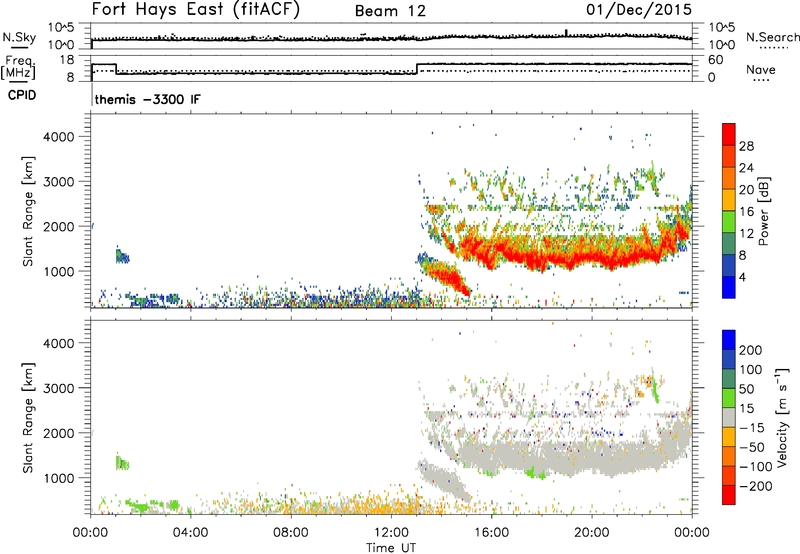Select the "Freq. [MHz]" axis label
The height and width of the screenshot is (554, 800).
19,68
